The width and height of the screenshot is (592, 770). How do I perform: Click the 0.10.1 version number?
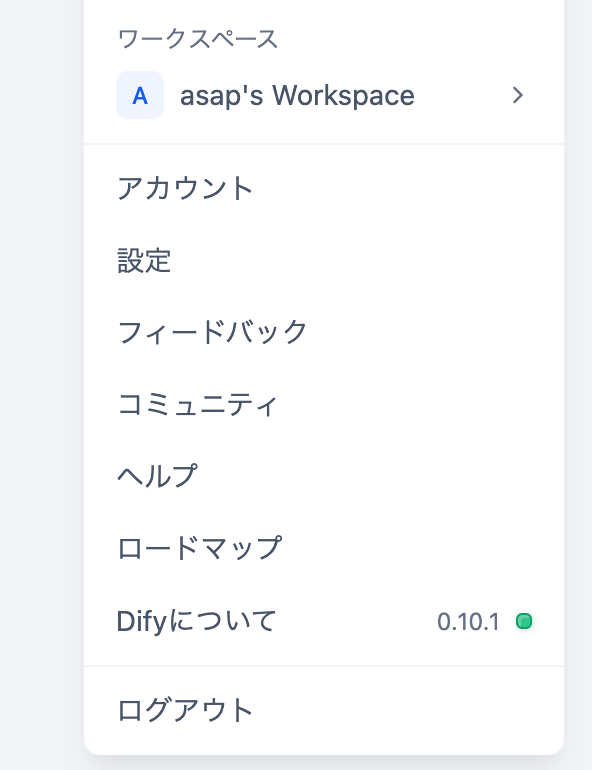468,622
